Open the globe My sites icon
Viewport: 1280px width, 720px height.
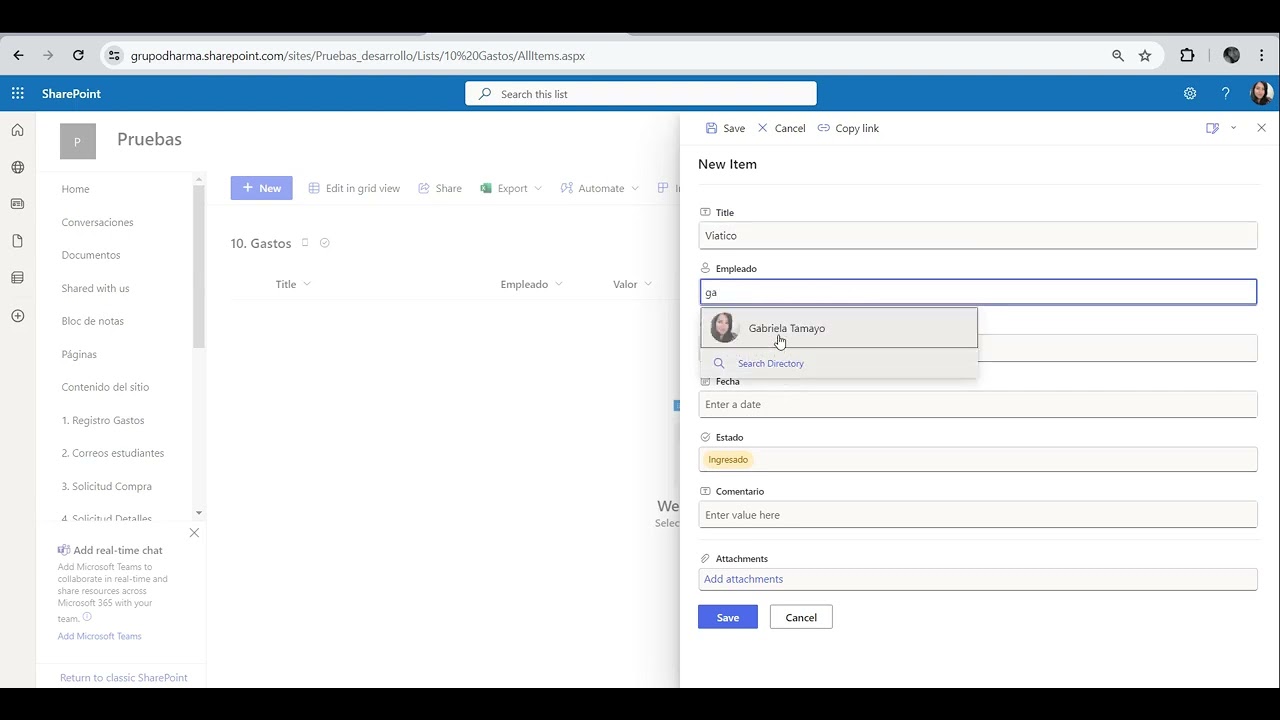17,167
